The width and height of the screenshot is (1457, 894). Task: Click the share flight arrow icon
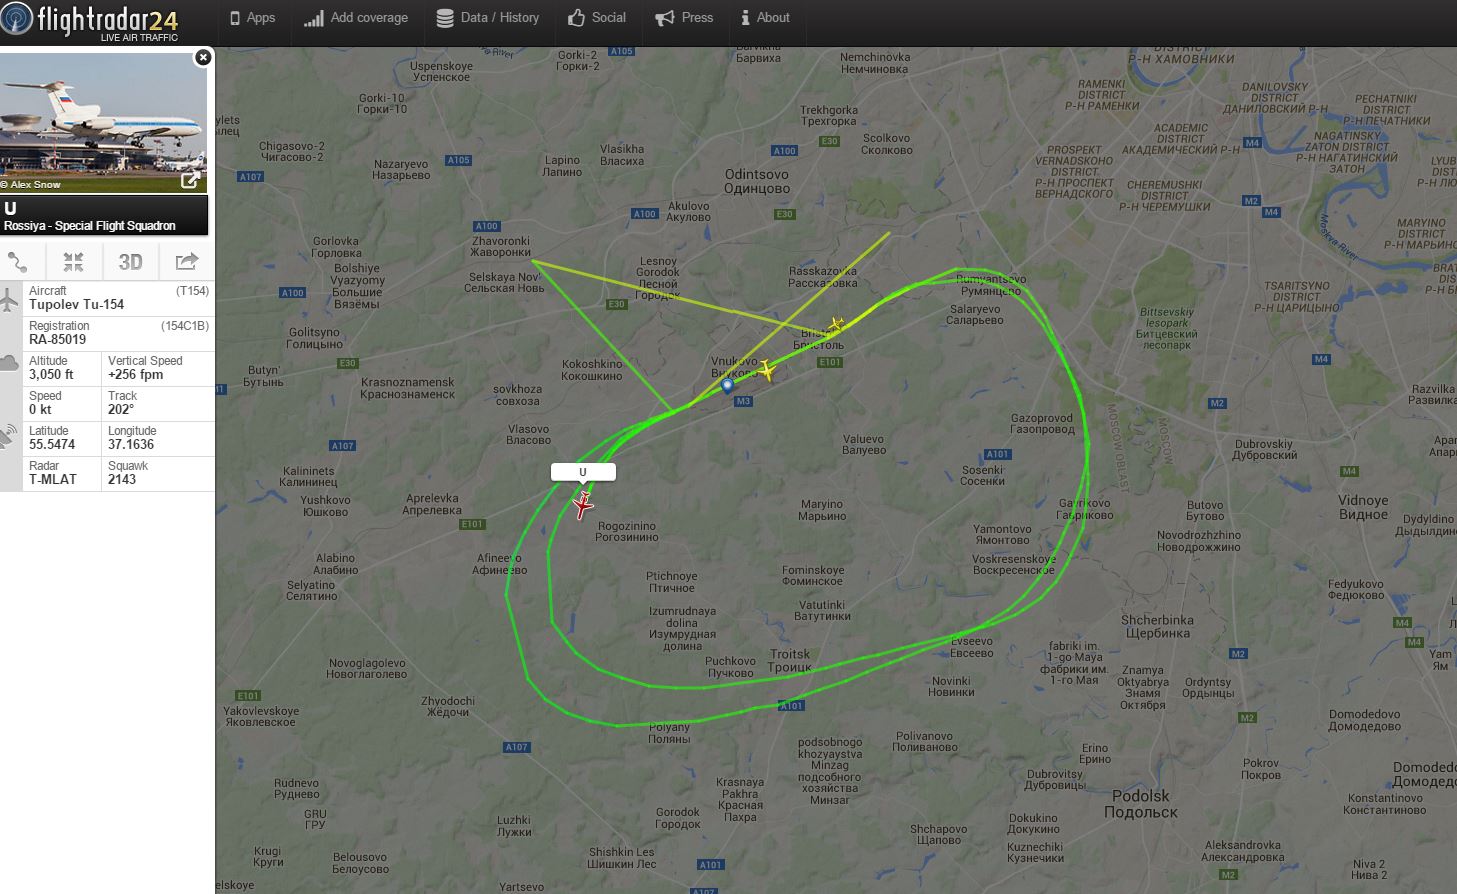point(187,262)
